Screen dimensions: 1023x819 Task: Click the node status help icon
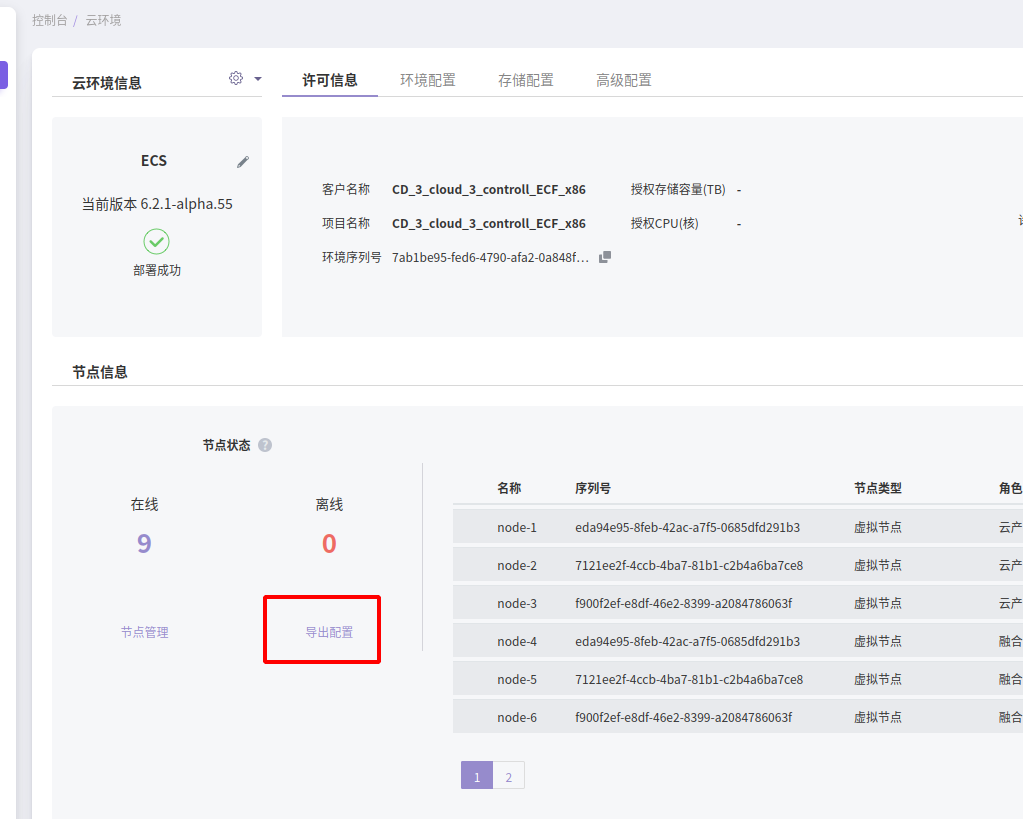pyautogui.click(x=265, y=445)
